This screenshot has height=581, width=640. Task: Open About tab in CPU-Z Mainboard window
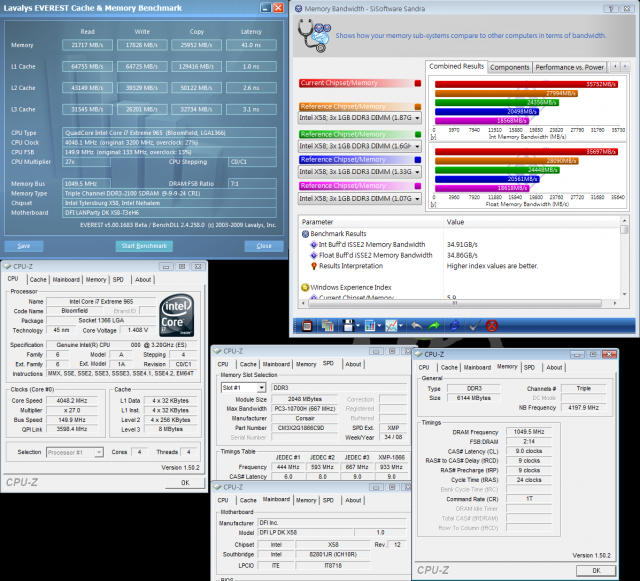click(353, 500)
